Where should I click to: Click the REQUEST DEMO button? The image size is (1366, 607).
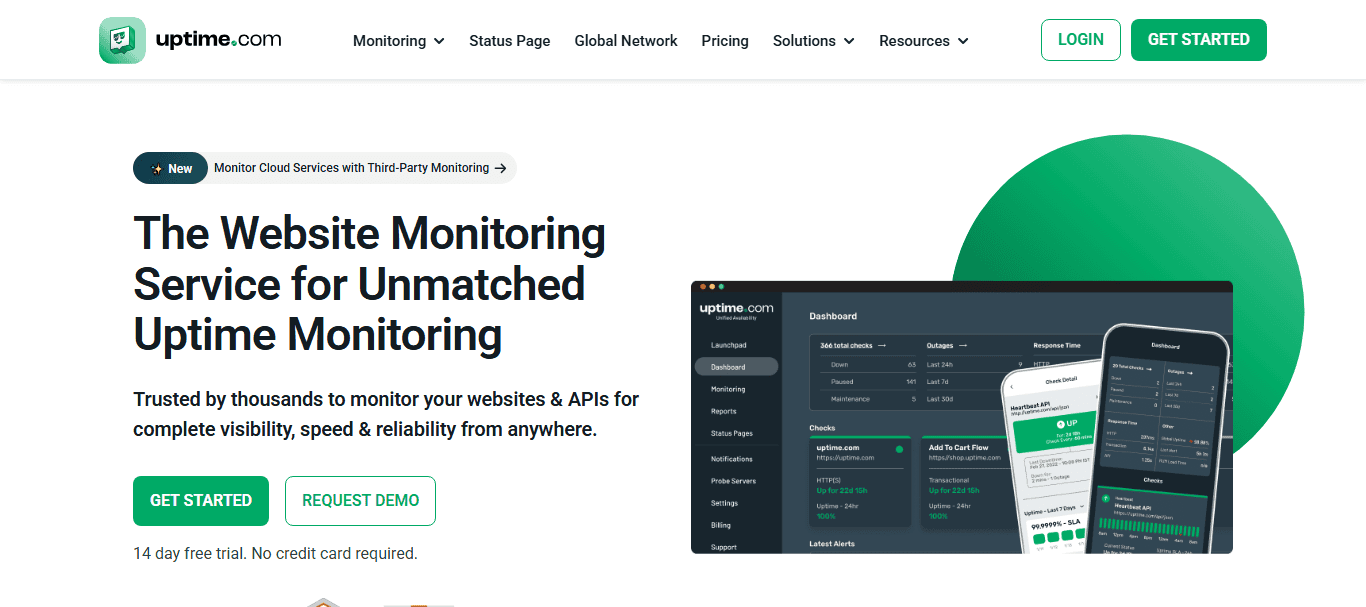coord(360,501)
